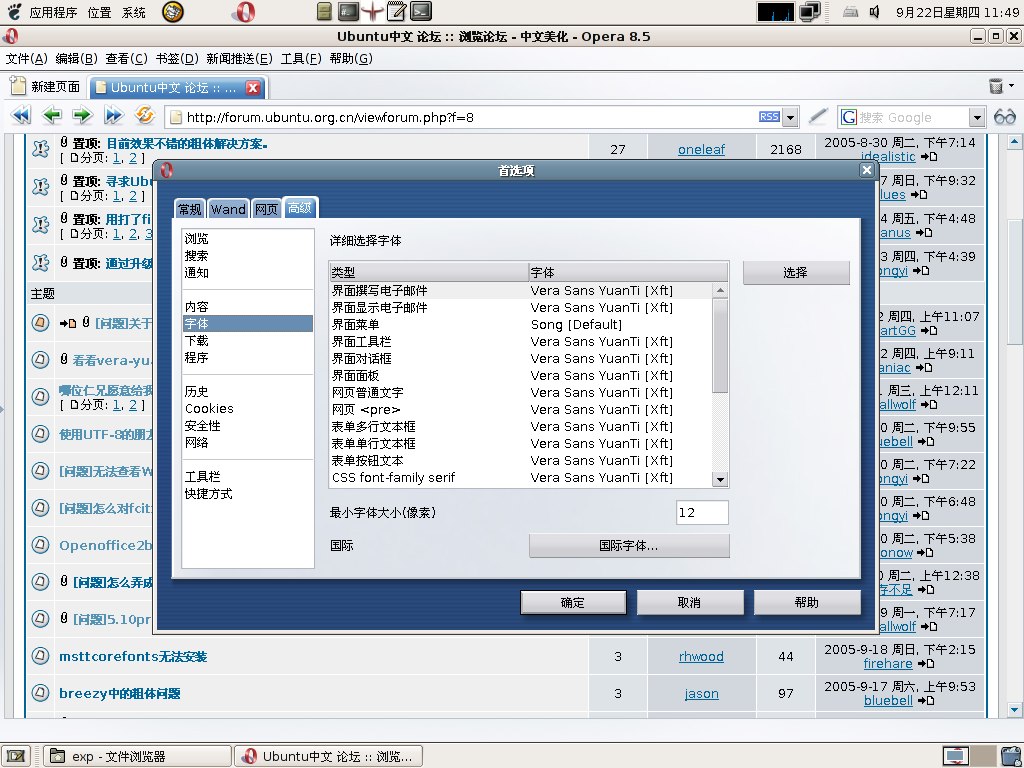The height and width of the screenshot is (768, 1024).
Task: Open the closed-tabs trash can icon
Action: click(x=996, y=86)
